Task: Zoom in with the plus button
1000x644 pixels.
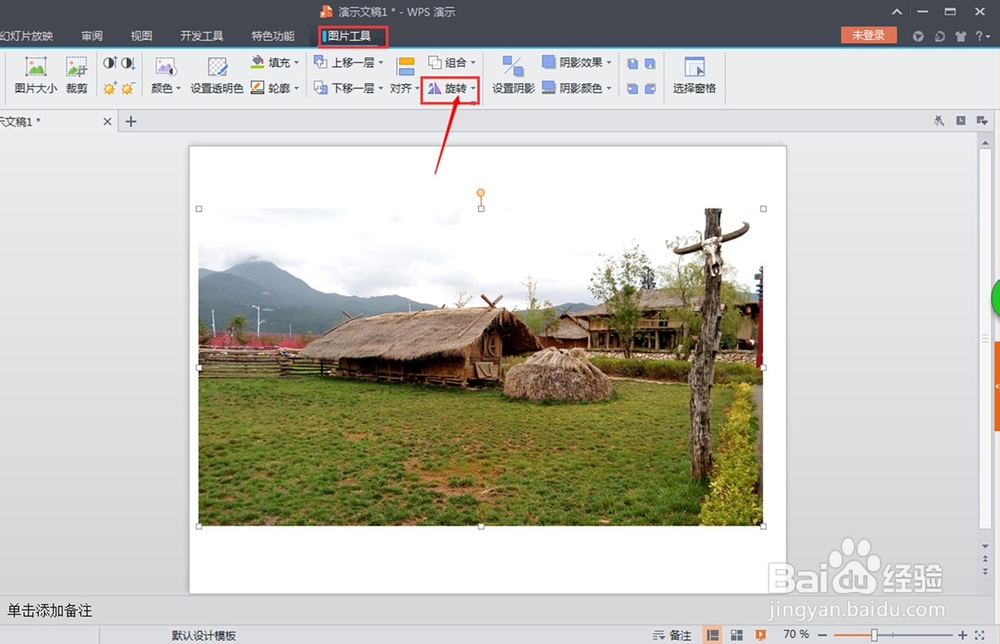Action: point(962,635)
